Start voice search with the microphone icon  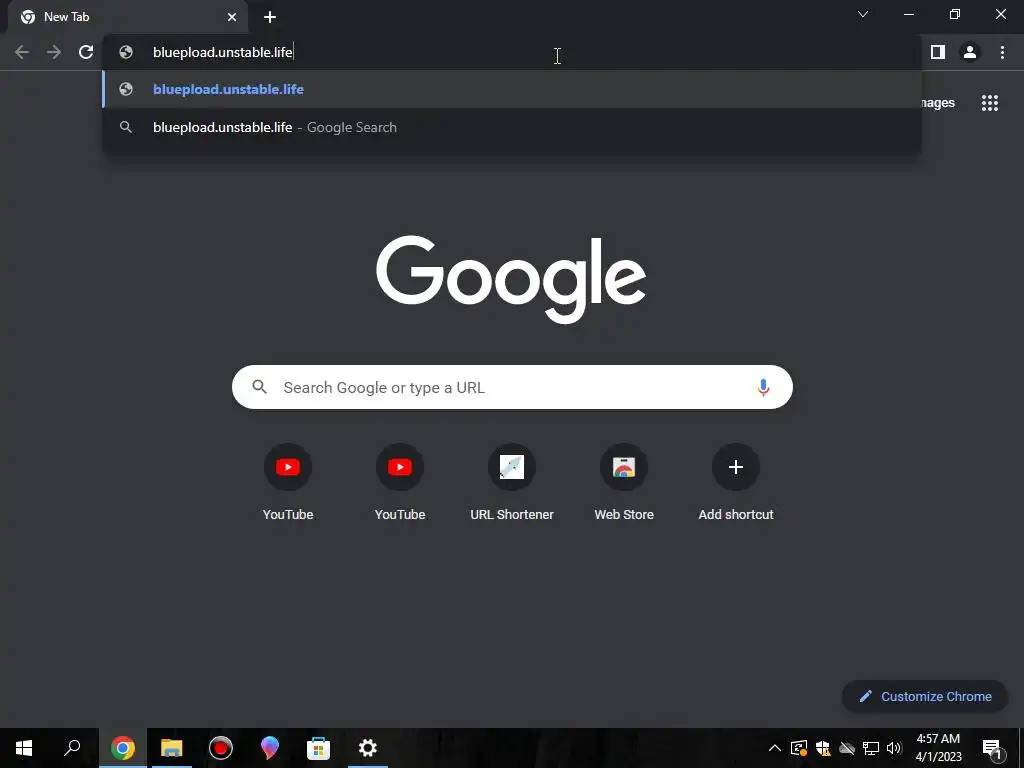tap(763, 387)
